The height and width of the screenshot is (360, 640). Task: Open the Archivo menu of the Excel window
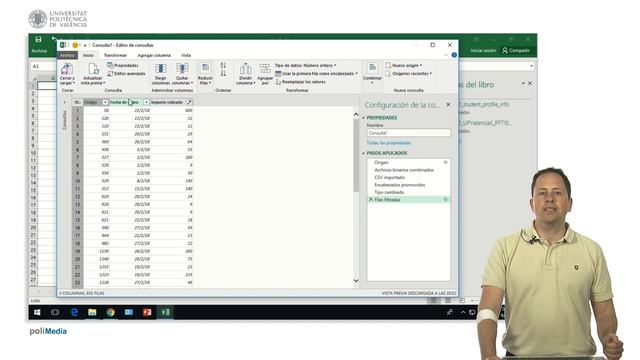click(x=40, y=51)
